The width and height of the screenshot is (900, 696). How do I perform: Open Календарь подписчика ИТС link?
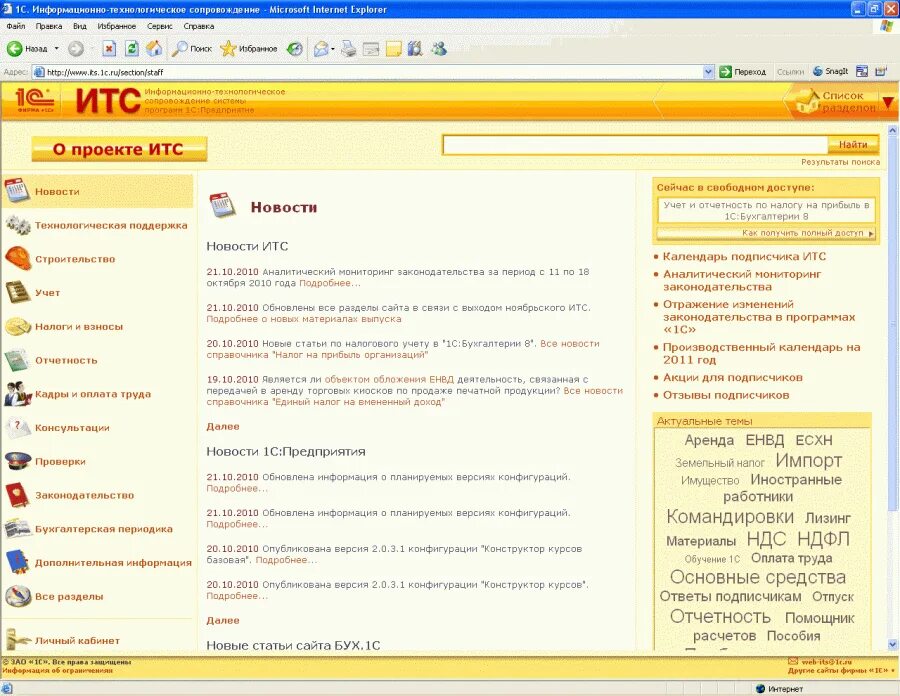[x=744, y=256]
